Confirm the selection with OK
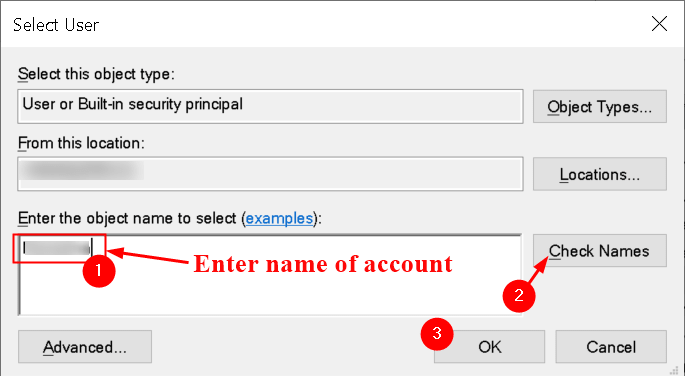The width and height of the screenshot is (685, 376). click(x=489, y=347)
